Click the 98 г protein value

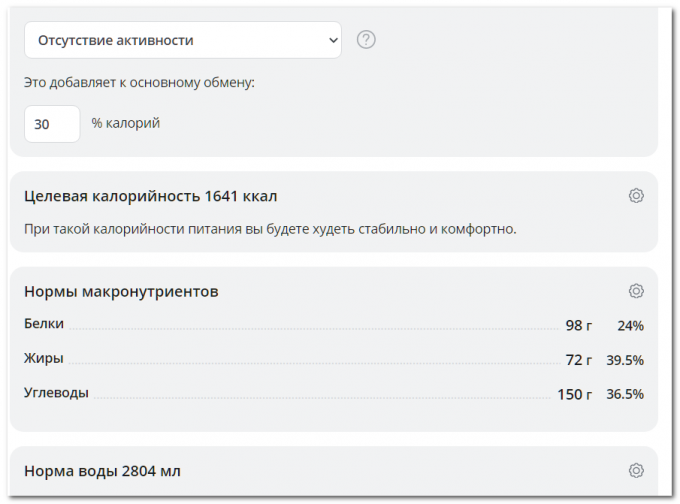point(578,326)
